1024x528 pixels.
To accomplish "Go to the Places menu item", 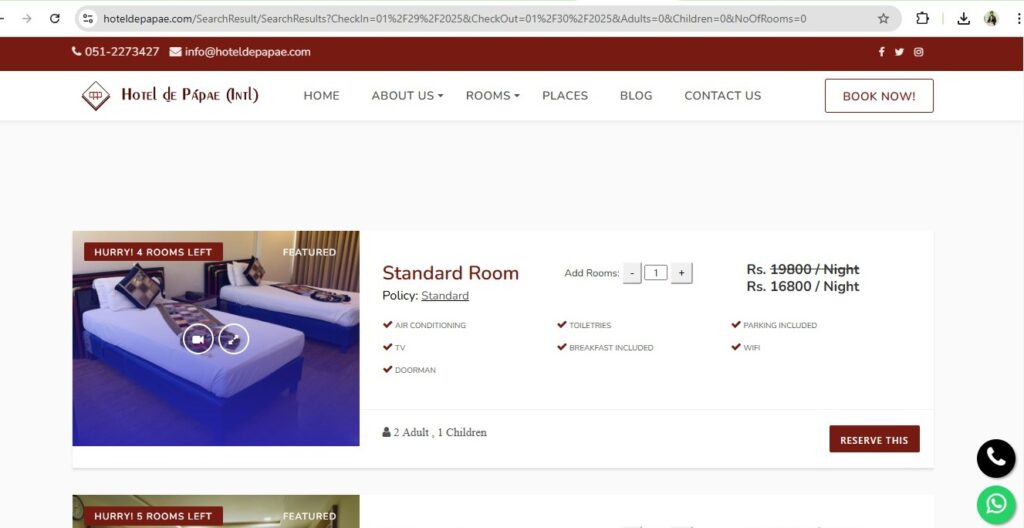I will tap(565, 95).
